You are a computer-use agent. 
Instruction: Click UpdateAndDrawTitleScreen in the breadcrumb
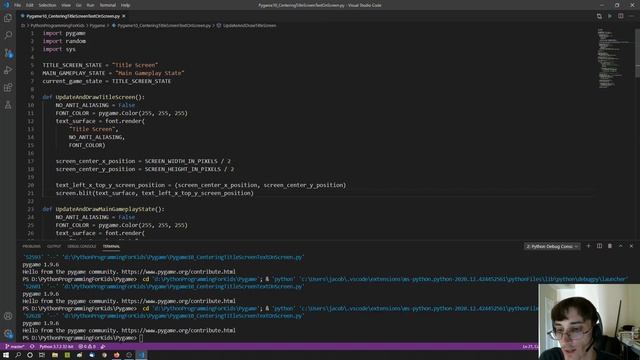[x=249, y=25]
